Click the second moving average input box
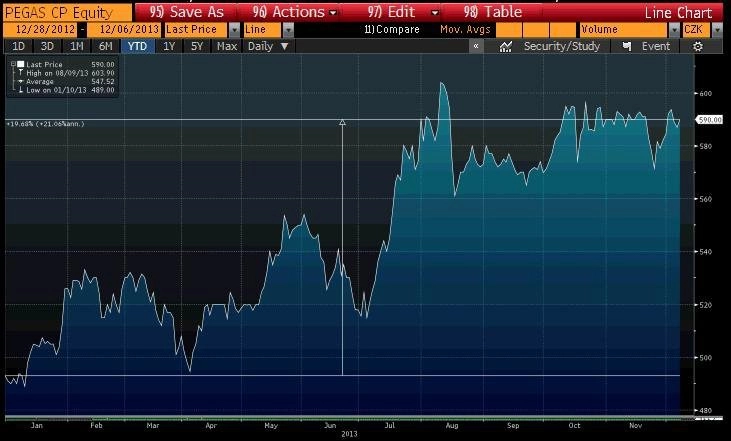Viewport: 731px width, 441px height. point(536,30)
